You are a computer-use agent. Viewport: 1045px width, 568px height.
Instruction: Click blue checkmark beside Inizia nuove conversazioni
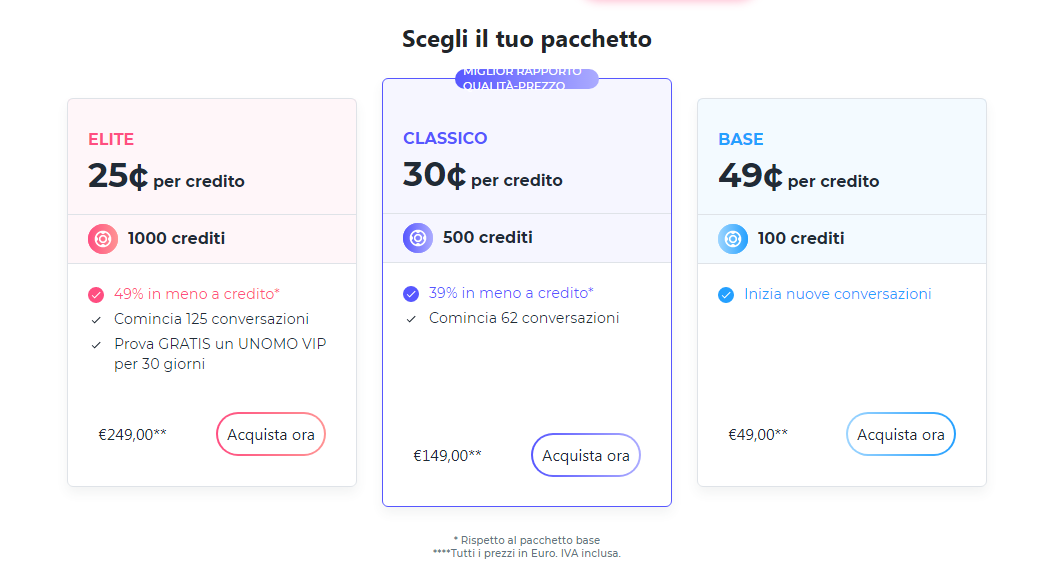click(x=726, y=295)
